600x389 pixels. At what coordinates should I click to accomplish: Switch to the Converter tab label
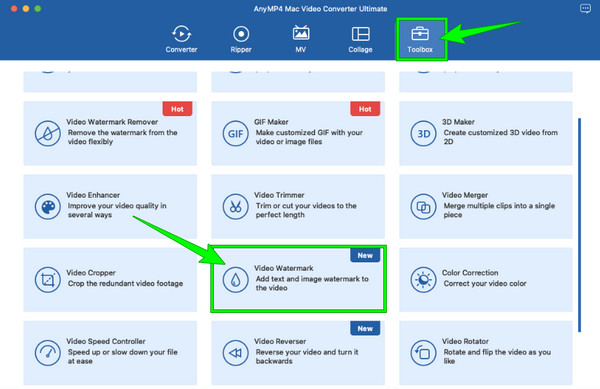pyautogui.click(x=181, y=49)
